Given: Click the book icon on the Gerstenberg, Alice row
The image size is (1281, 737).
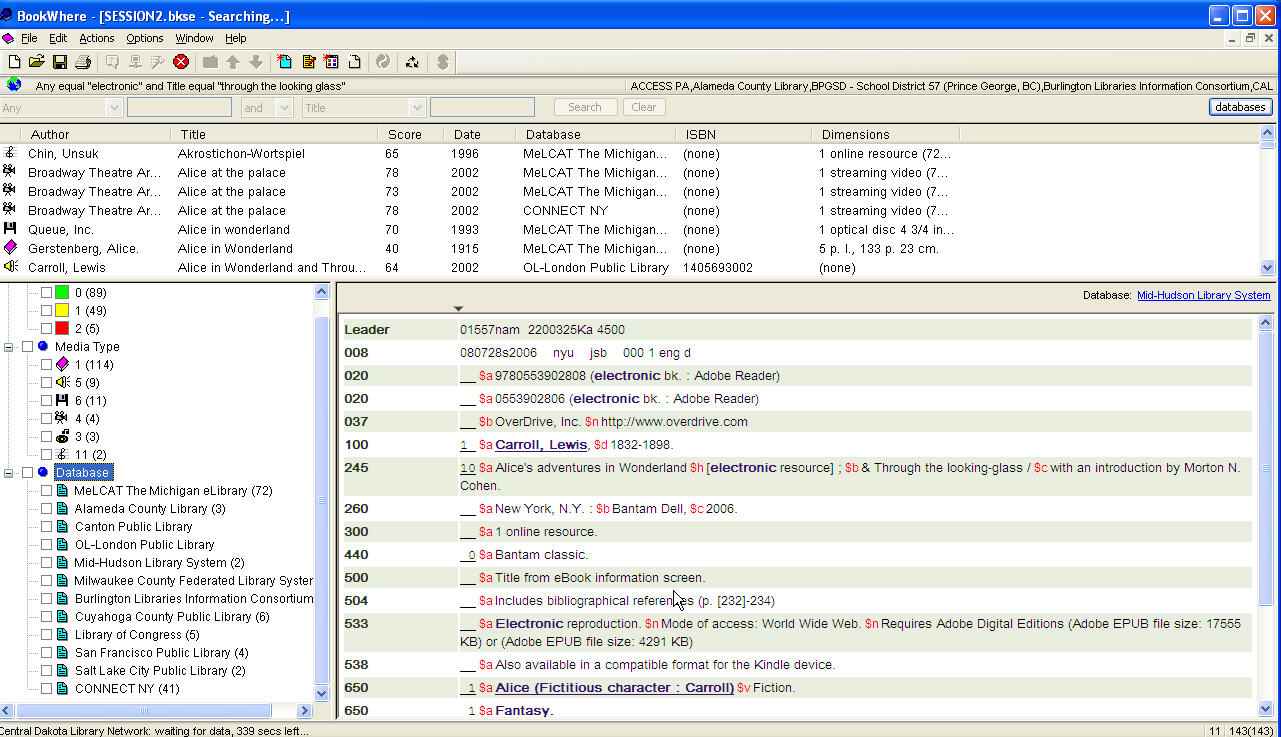Looking at the screenshot, I should [10, 248].
